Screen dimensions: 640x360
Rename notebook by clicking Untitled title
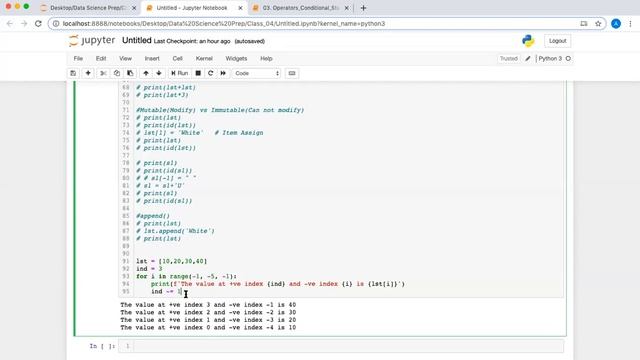tap(137, 40)
